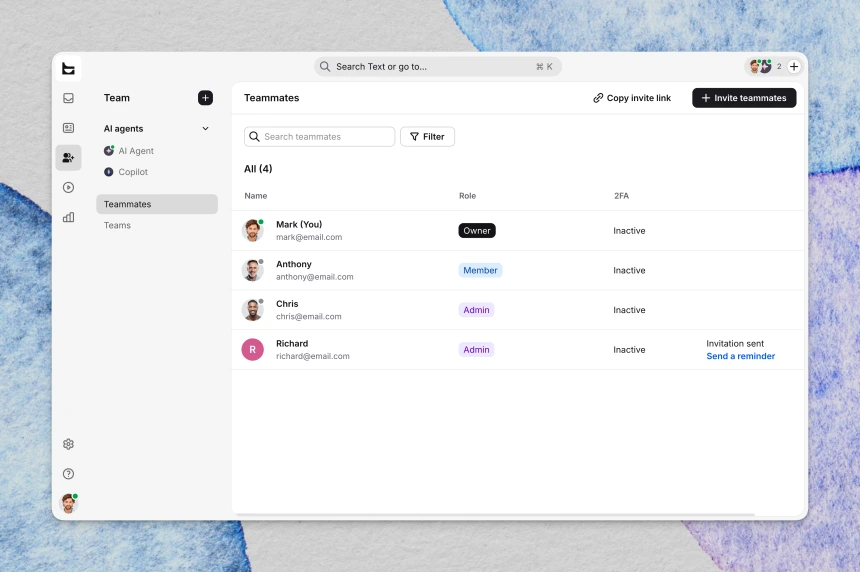Open the AI Agent item

point(129,151)
